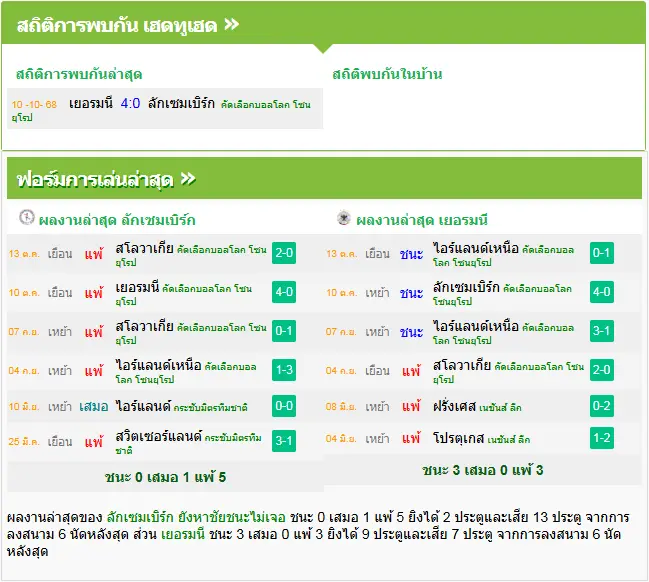This screenshot has height=582, width=649.
Task: Click the 1-2 score against โปรตุเกส
Action: (601, 438)
